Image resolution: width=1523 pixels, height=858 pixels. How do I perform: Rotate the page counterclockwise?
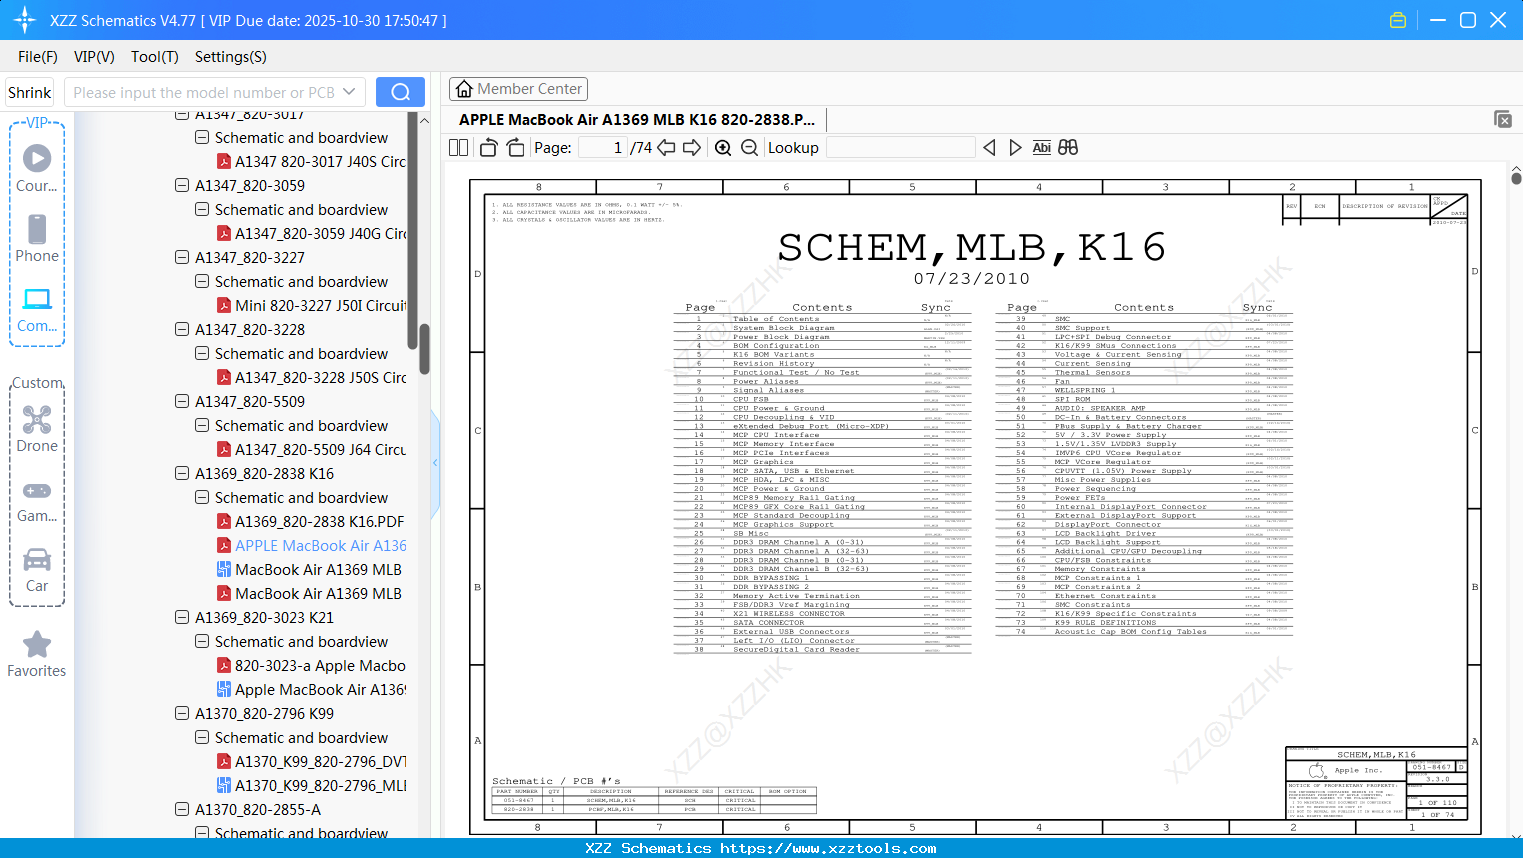click(489, 148)
